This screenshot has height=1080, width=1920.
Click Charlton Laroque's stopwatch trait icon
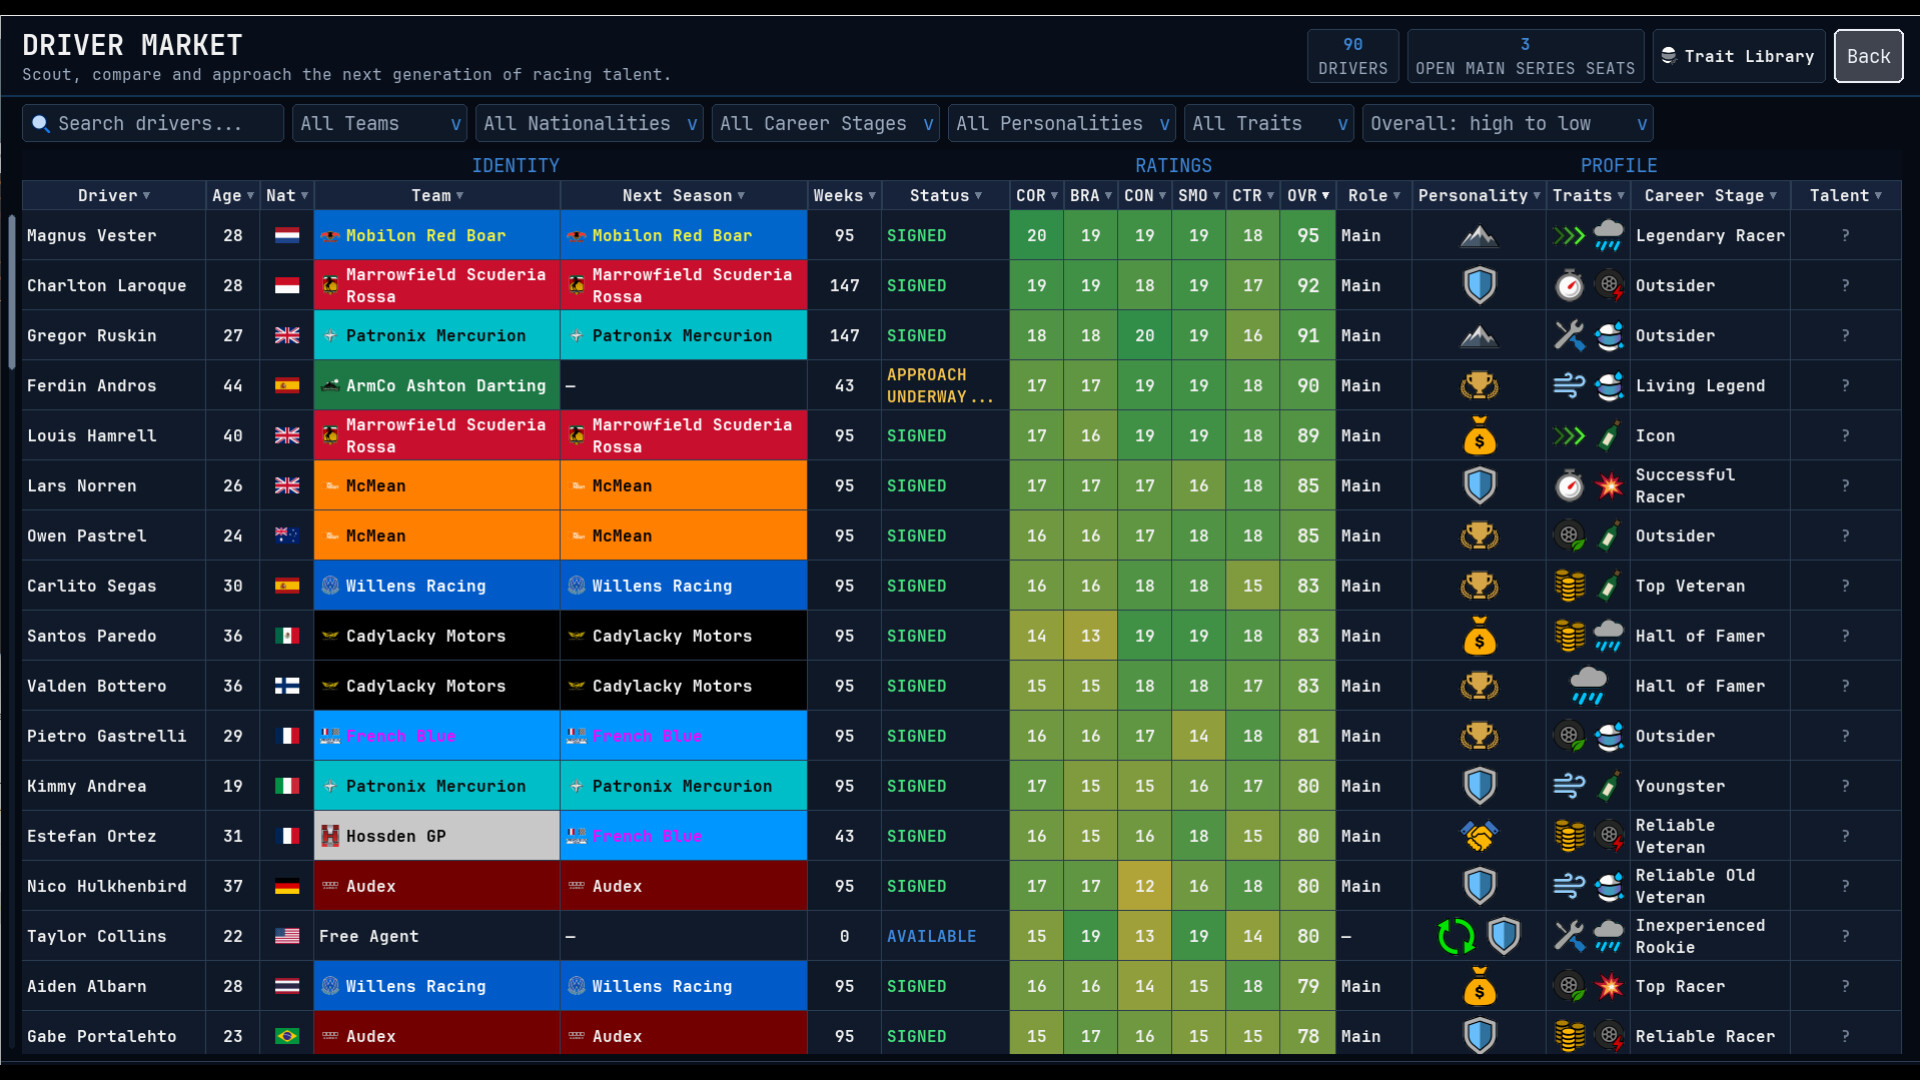(x=1569, y=286)
